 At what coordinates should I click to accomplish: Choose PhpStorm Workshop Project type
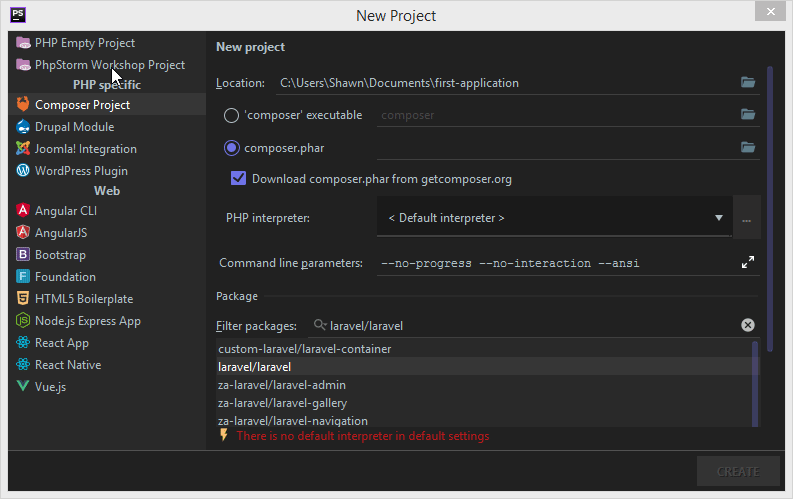tap(107, 65)
